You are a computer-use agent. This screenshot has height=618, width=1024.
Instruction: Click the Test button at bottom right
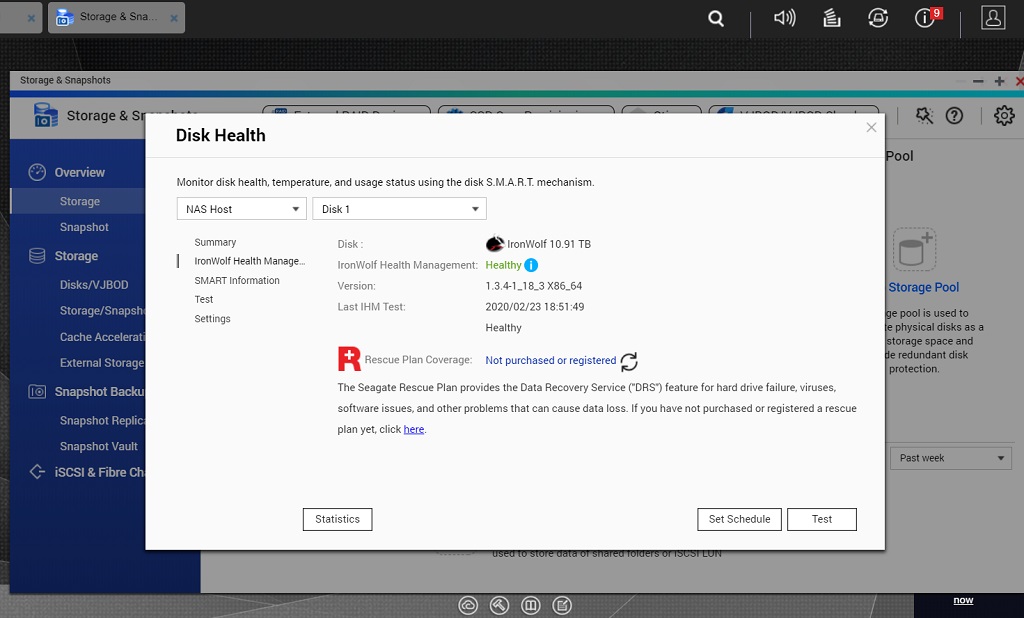tap(822, 519)
